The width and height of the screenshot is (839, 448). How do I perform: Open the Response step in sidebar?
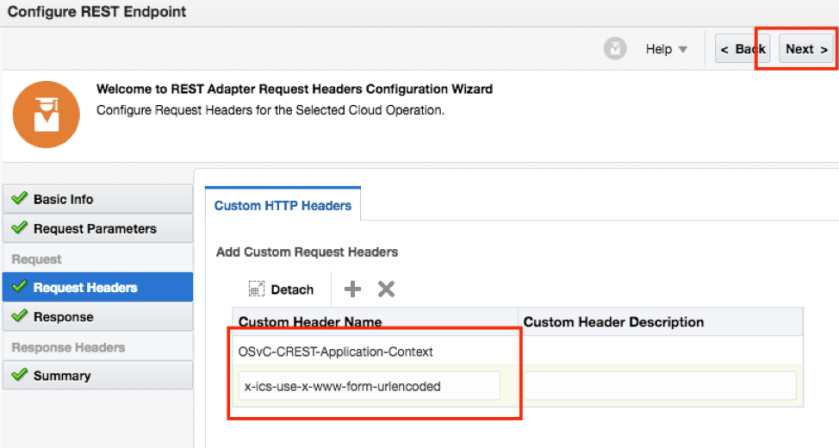pyautogui.click(x=63, y=317)
